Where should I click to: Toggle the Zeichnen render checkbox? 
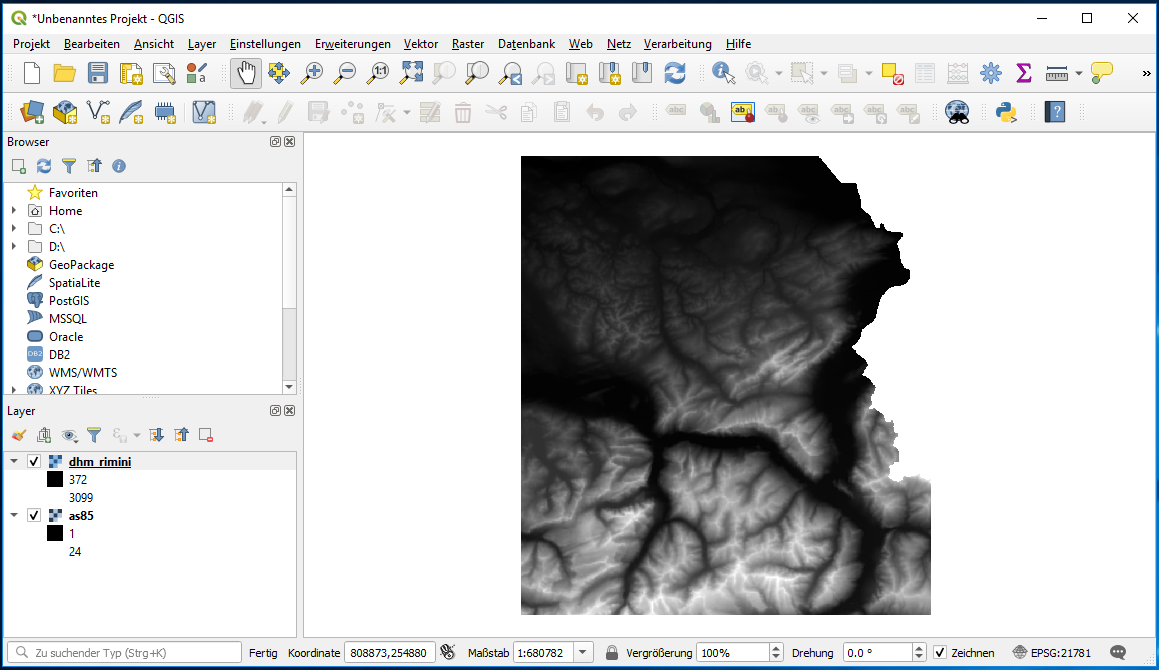pyautogui.click(x=940, y=653)
